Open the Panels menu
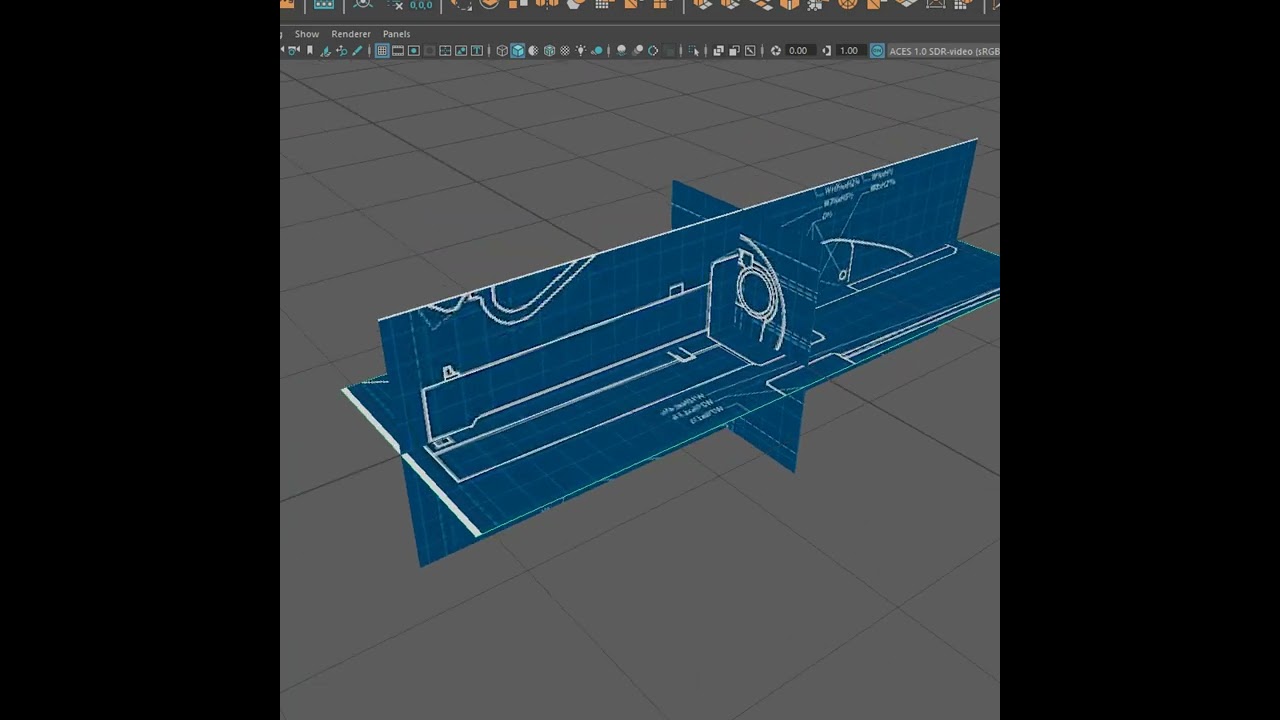The height and width of the screenshot is (720, 1280). tap(396, 33)
